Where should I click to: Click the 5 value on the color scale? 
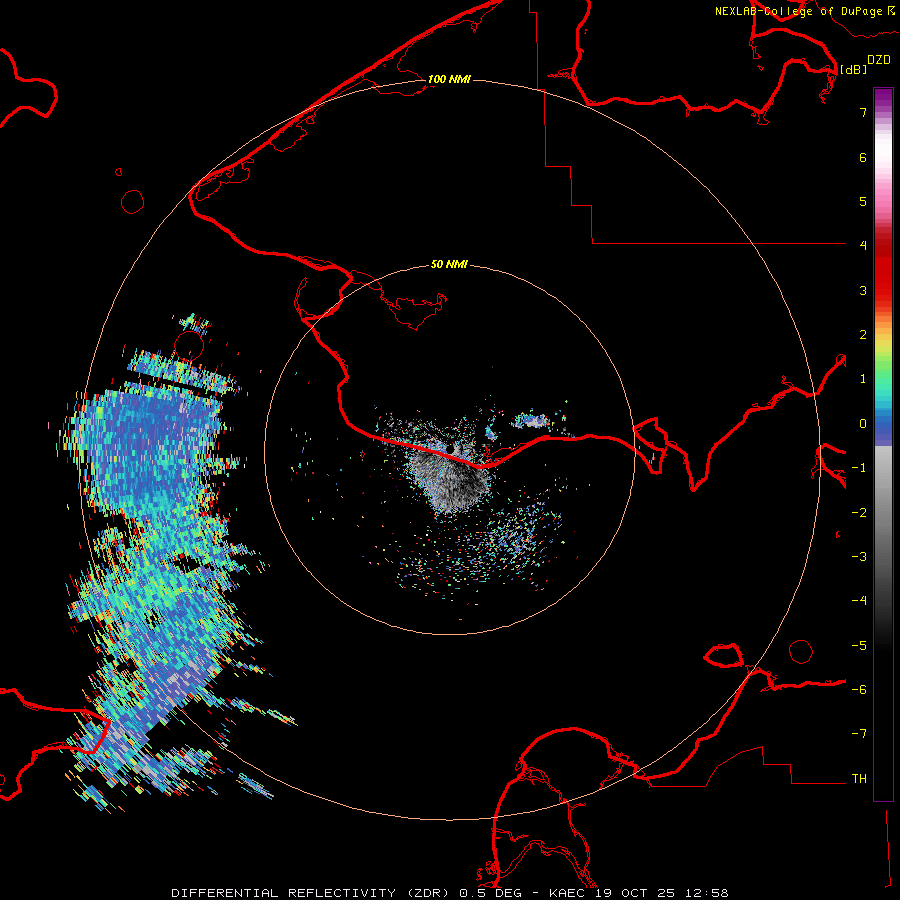[863, 201]
